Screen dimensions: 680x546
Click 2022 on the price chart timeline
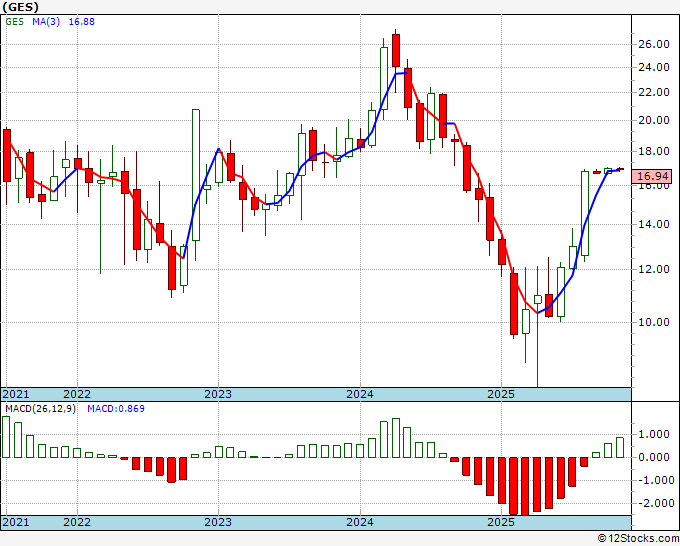(77, 394)
